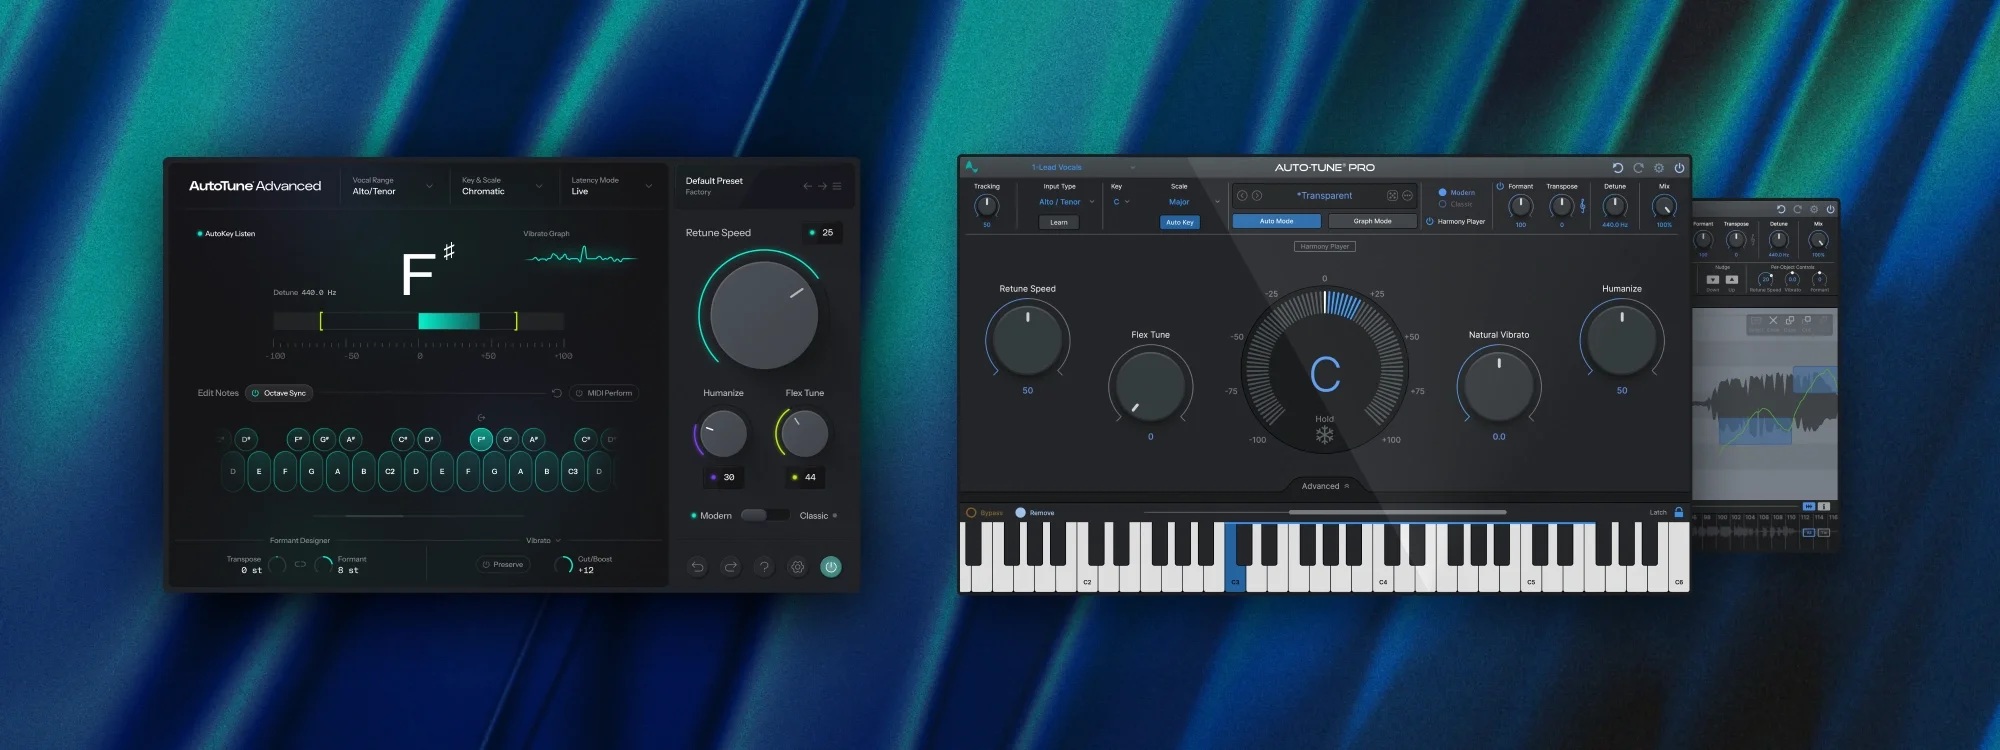2000x750 pixels.
Task: Click the undo icon in Auto-Tune Pro header
Action: [x=1618, y=168]
